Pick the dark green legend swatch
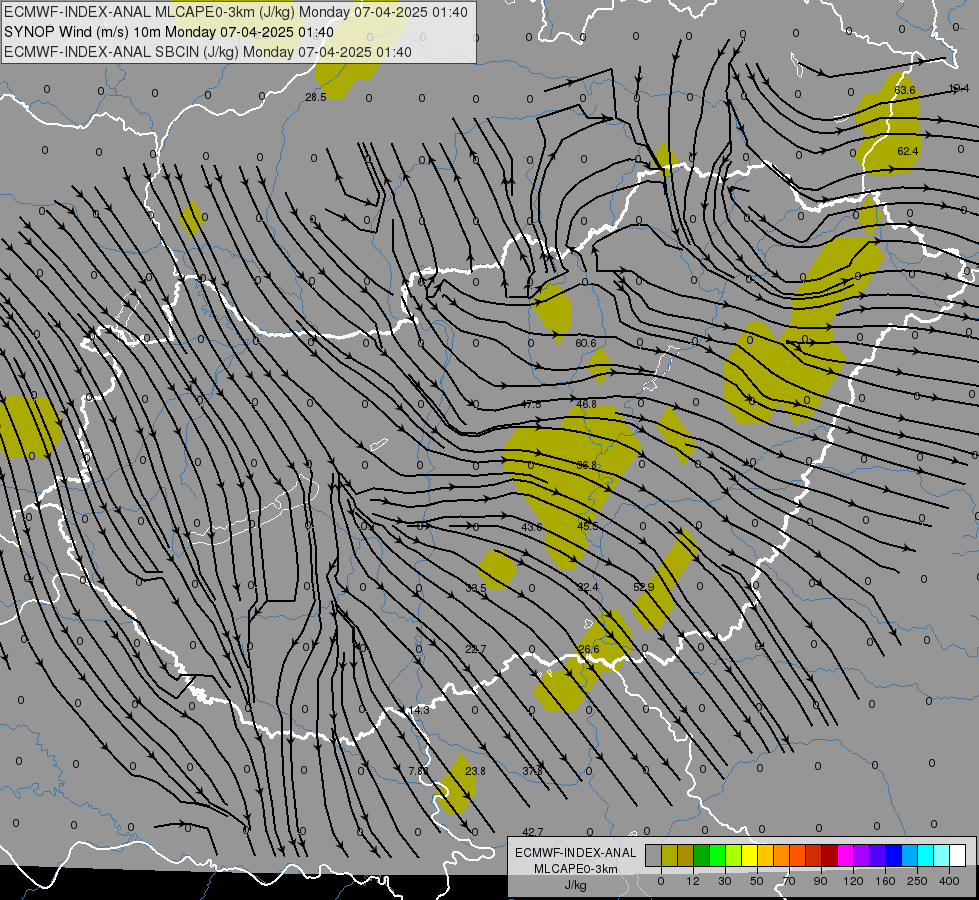The image size is (979, 900). 702,855
